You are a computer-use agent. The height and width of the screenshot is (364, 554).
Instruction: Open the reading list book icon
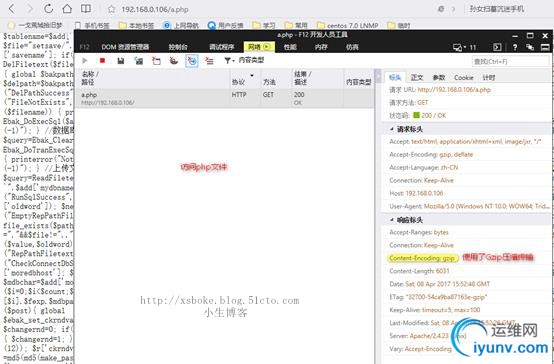click(86, 9)
